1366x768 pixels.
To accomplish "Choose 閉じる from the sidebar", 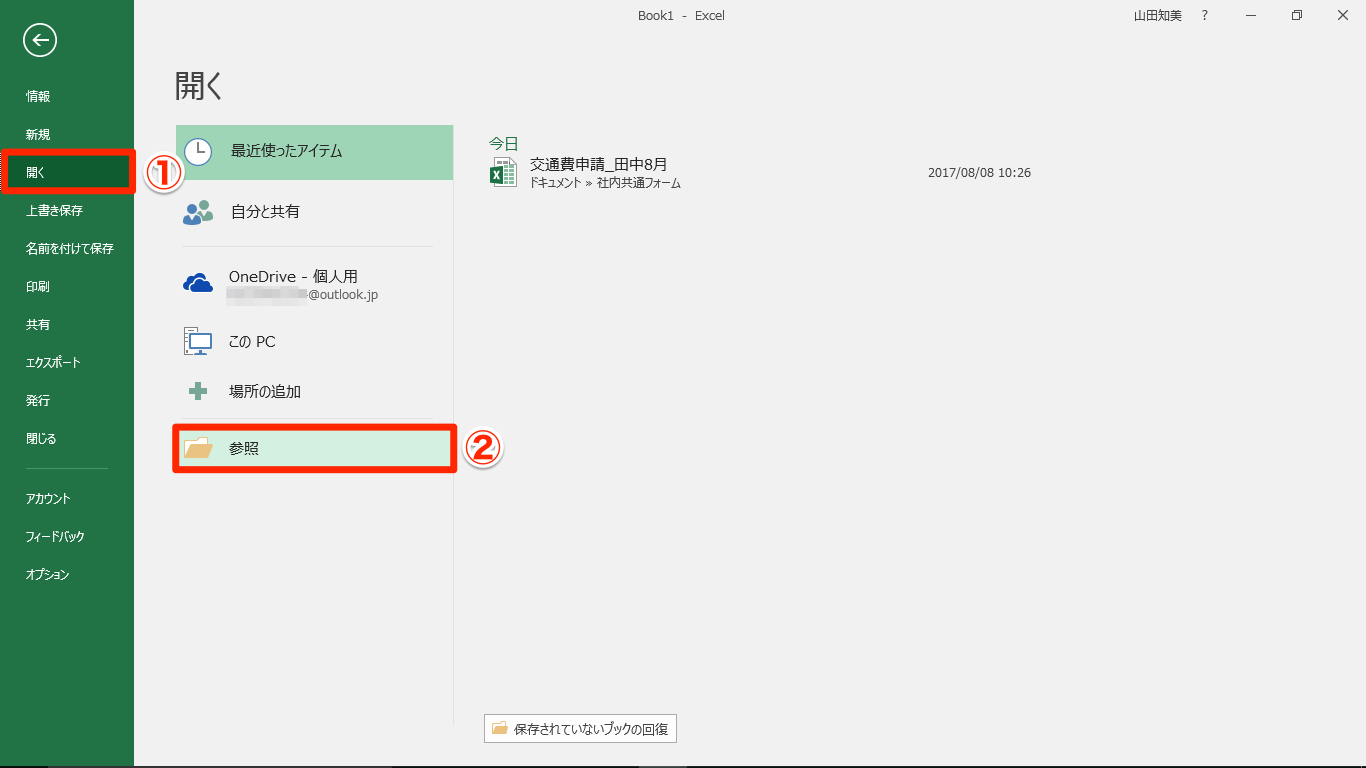I will [x=67, y=438].
